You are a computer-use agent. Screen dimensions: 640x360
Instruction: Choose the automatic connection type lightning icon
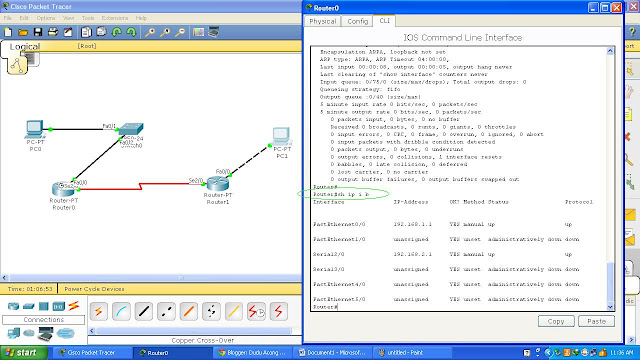coord(98,312)
